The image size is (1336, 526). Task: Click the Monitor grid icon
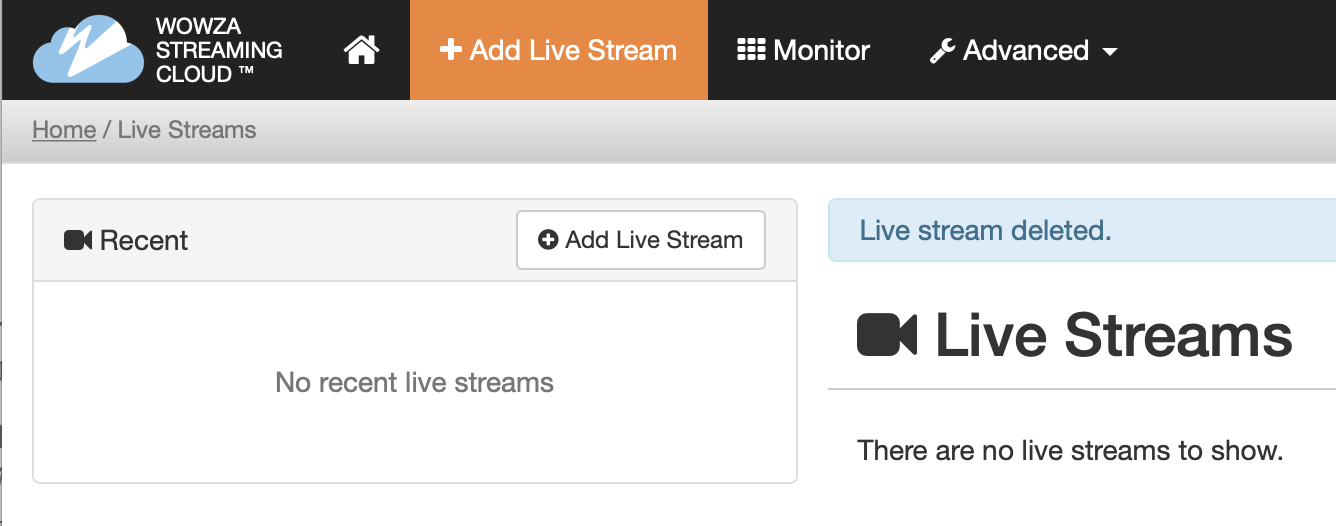751,50
